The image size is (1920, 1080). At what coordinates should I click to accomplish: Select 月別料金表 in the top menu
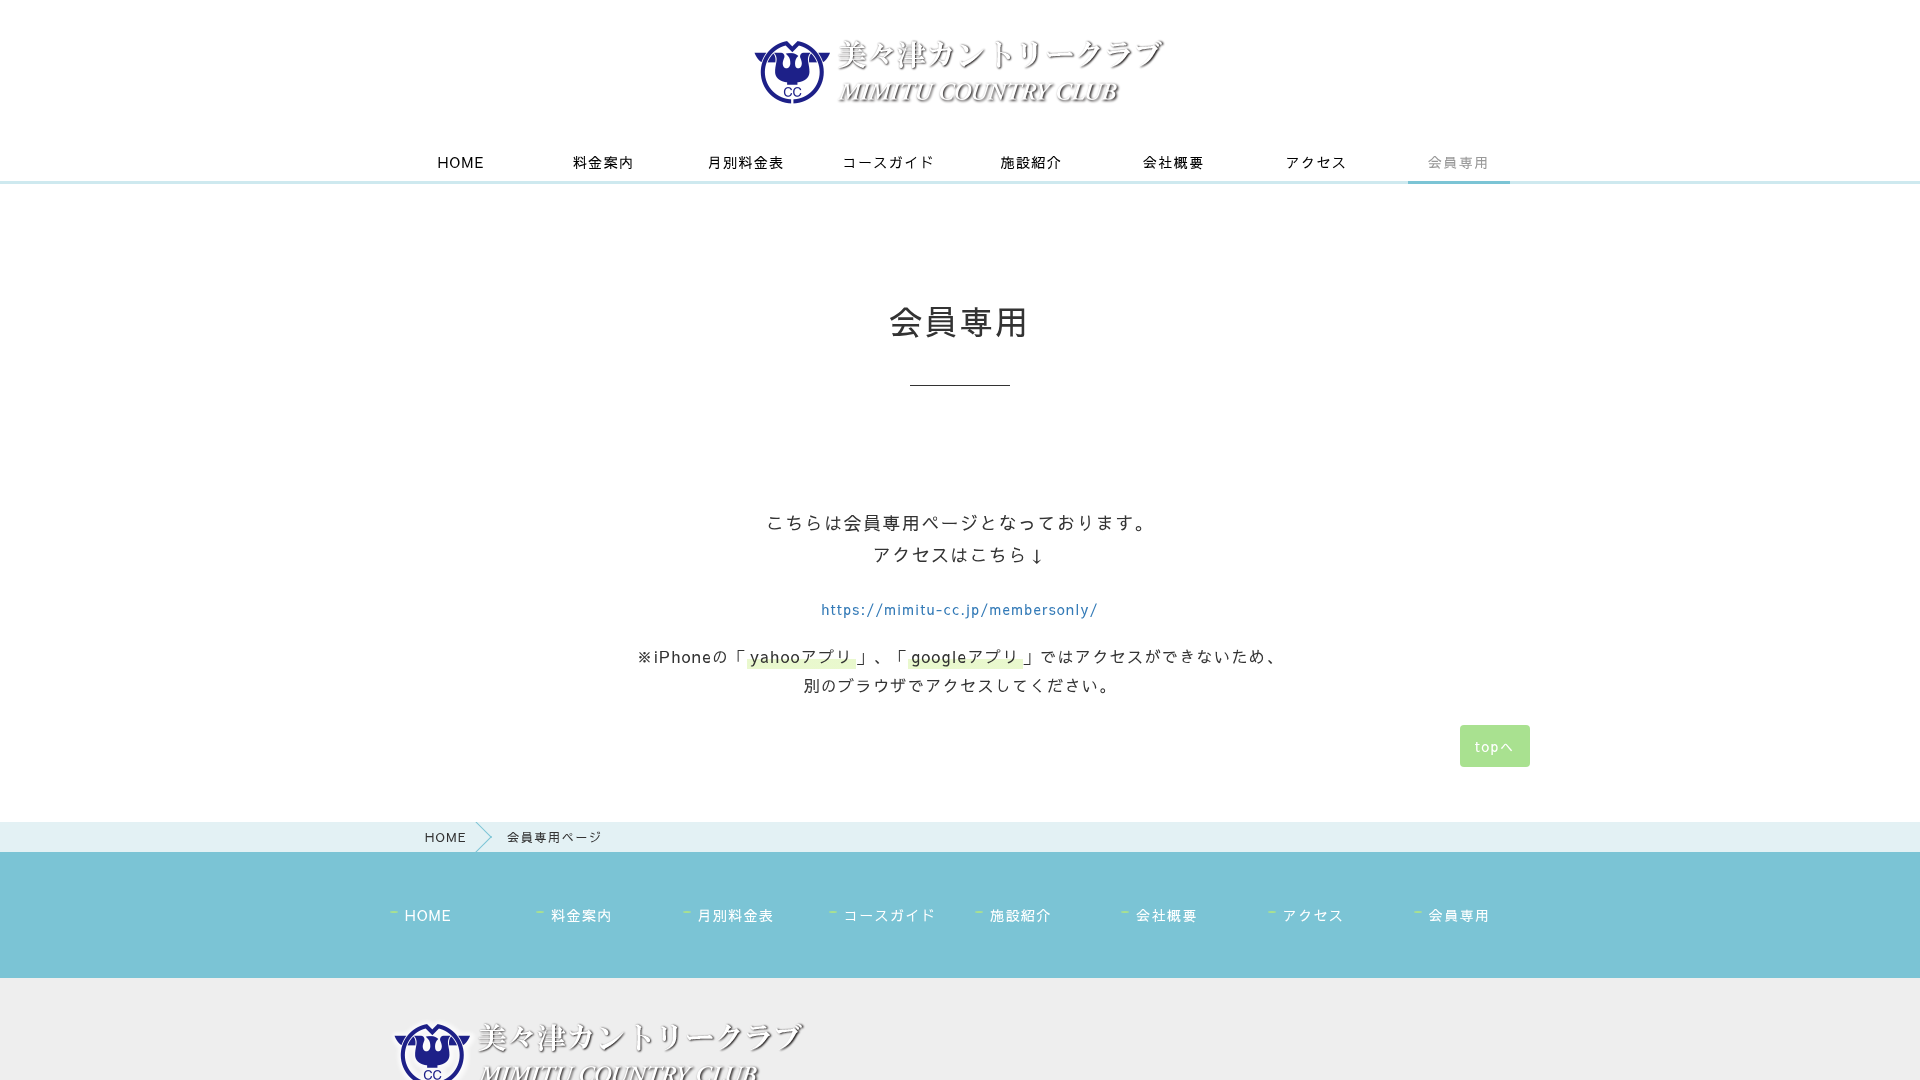pos(745,163)
